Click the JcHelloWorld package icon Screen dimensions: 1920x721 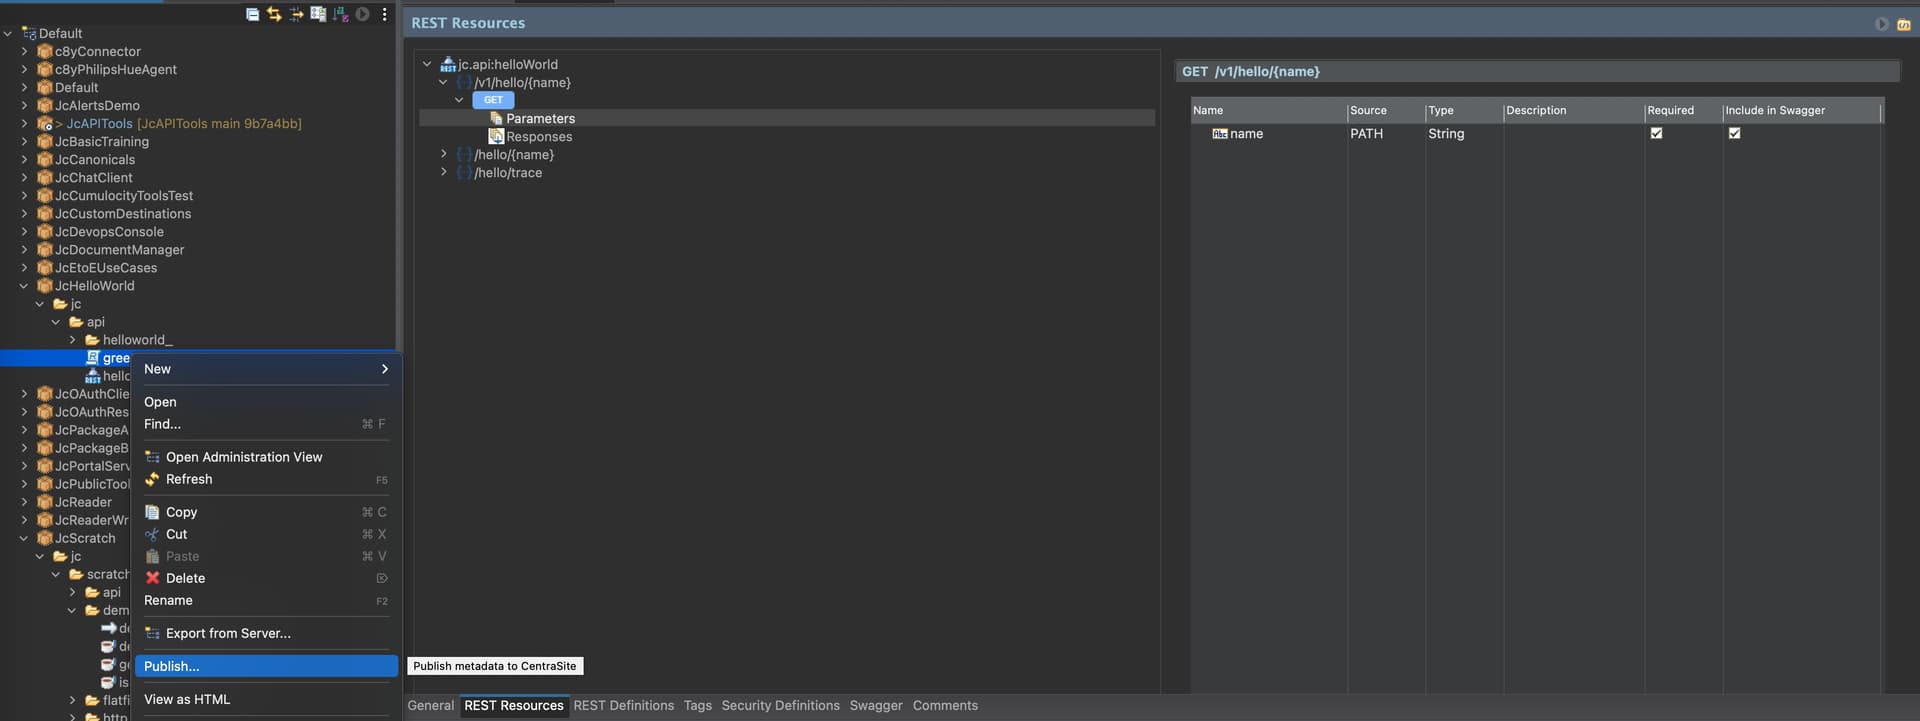coord(45,286)
